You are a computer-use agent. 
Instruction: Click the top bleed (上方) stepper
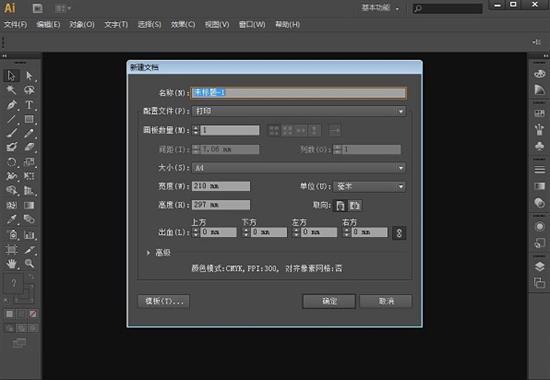pos(196,232)
